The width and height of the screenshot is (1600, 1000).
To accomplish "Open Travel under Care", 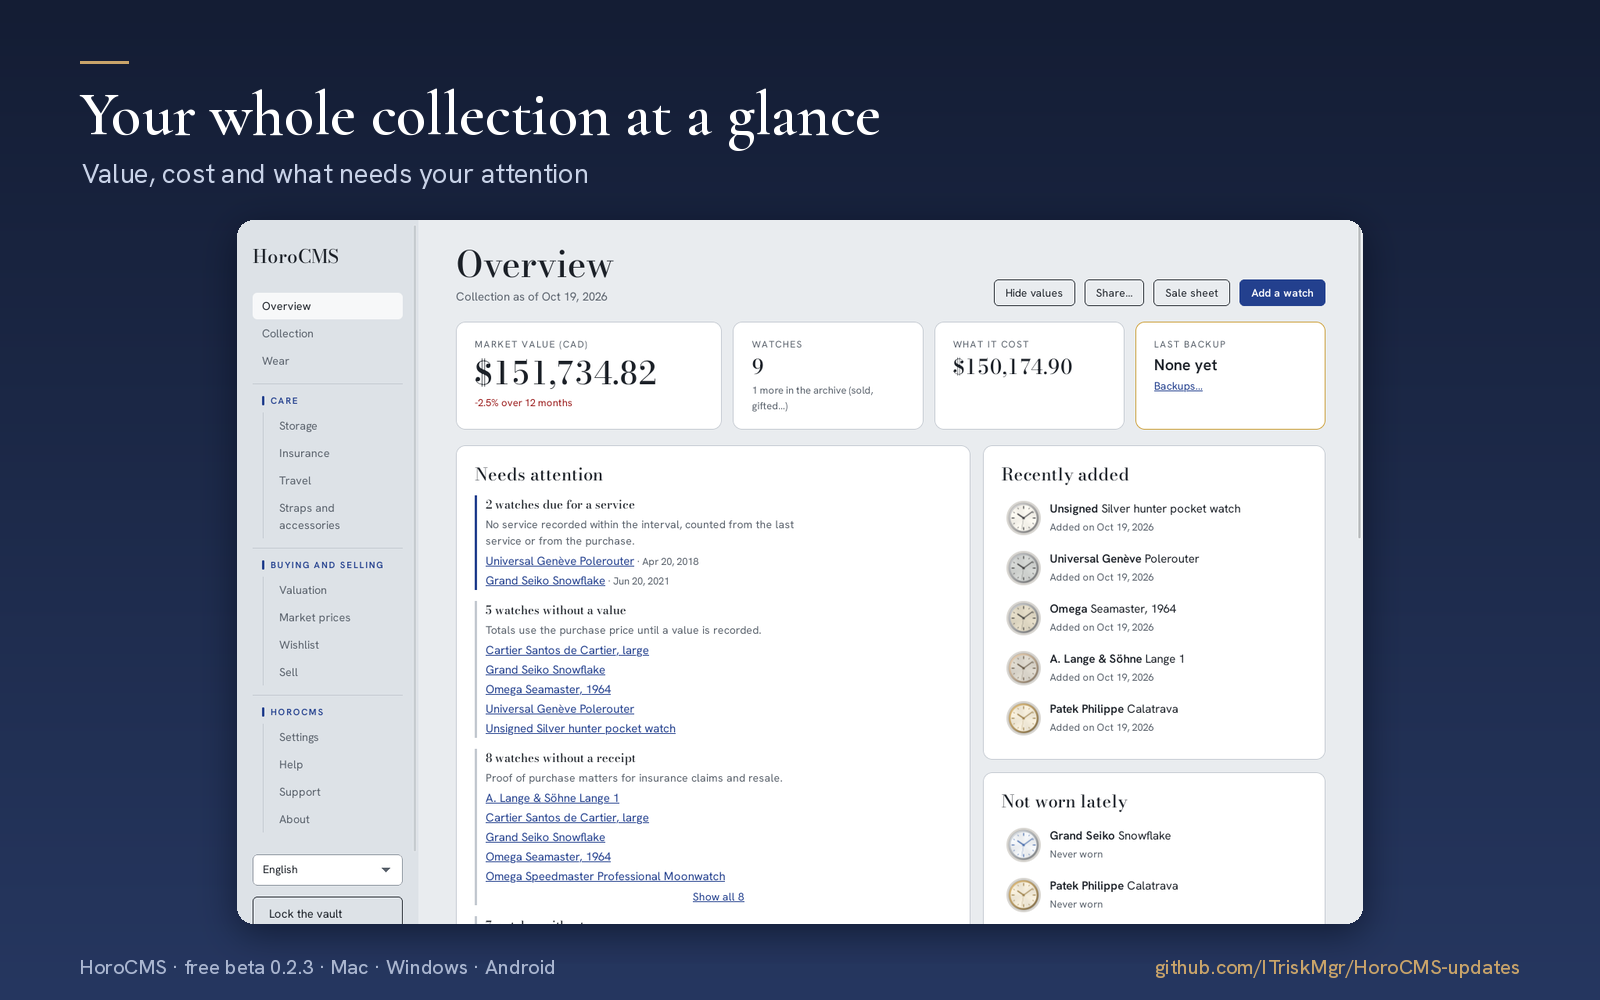I will point(295,481).
